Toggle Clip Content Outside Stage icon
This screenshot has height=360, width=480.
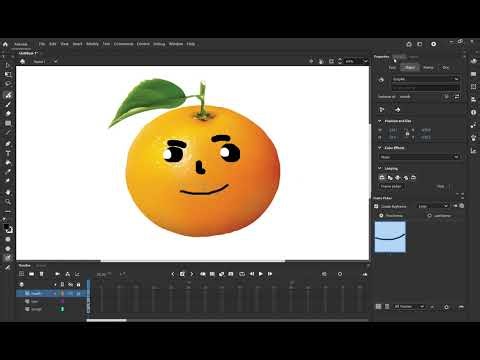point(331,61)
